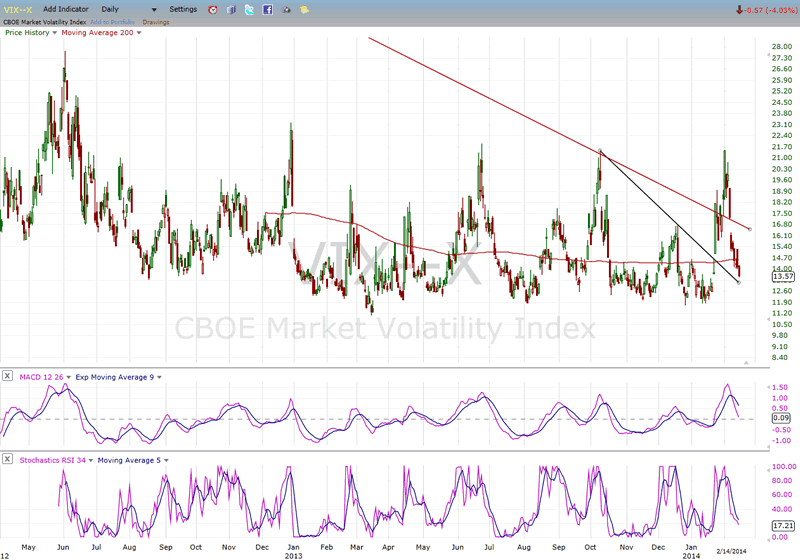
Task: Open the Drawings link
Action: [156, 22]
